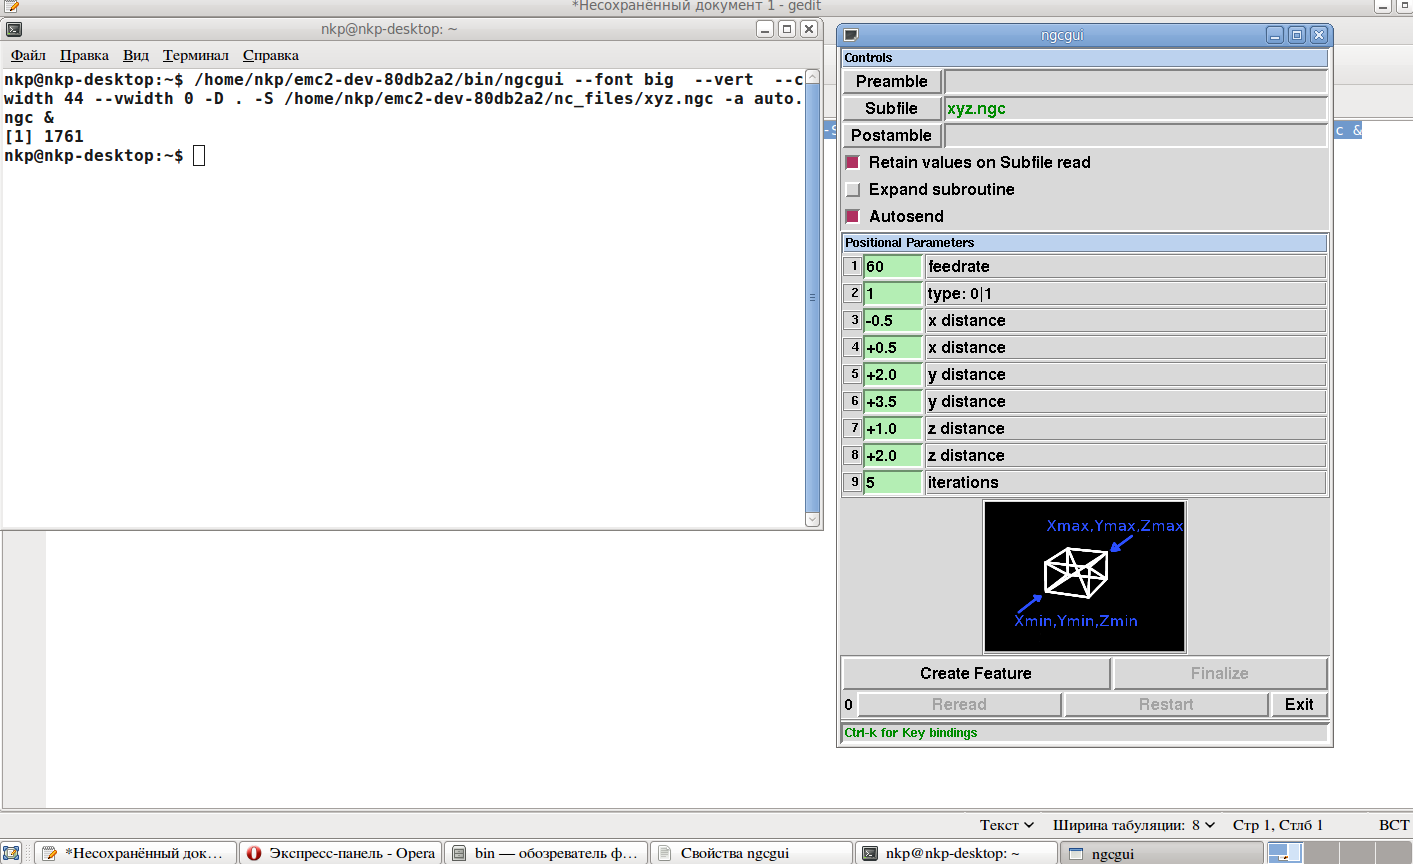Click the x distance field with -0.5
This screenshot has width=1413, height=864.
pos(892,320)
